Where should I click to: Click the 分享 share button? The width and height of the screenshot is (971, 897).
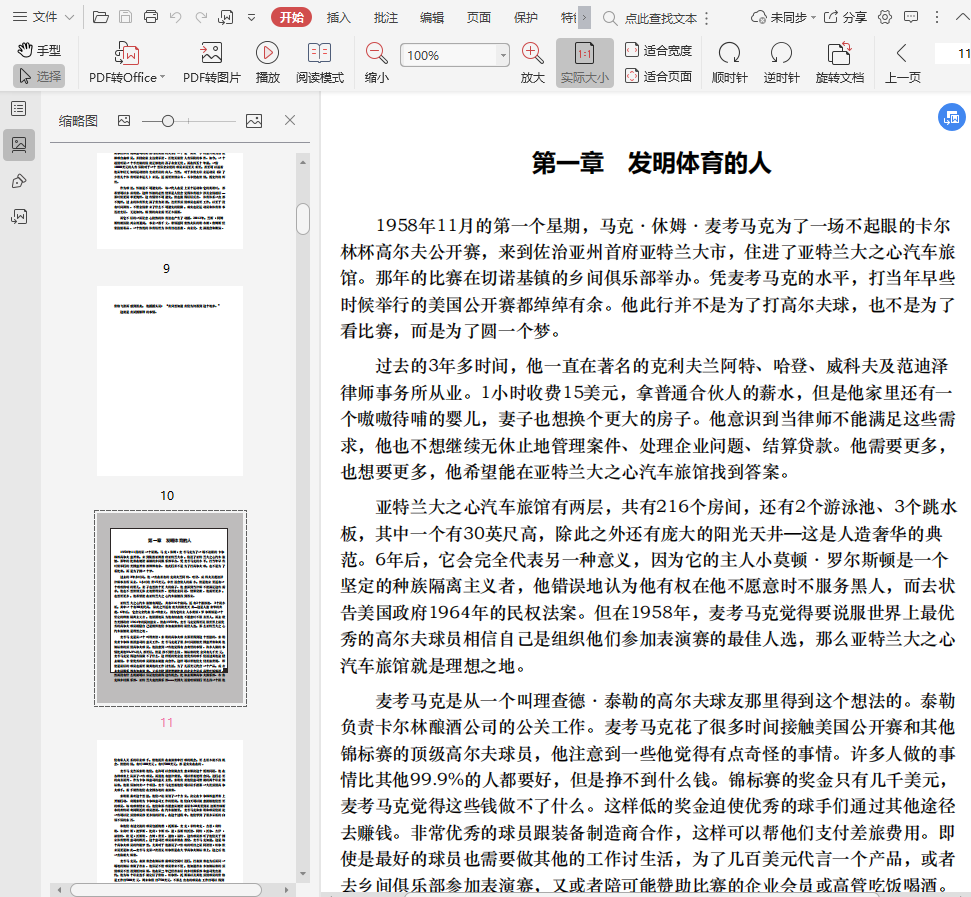coord(846,17)
